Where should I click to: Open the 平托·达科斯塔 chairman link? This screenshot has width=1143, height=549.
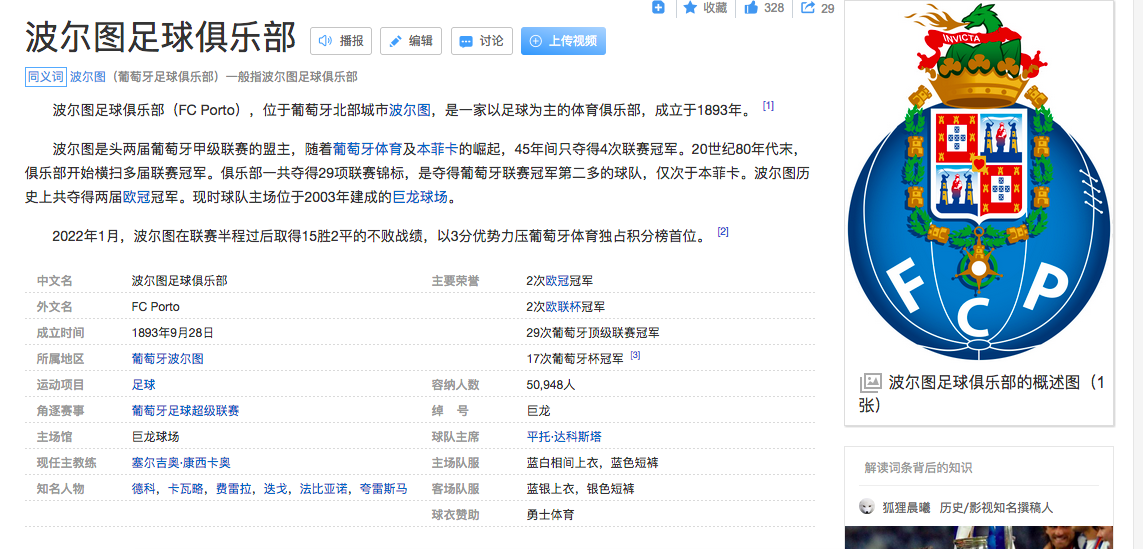pyautogui.click(x=564, y=437)
